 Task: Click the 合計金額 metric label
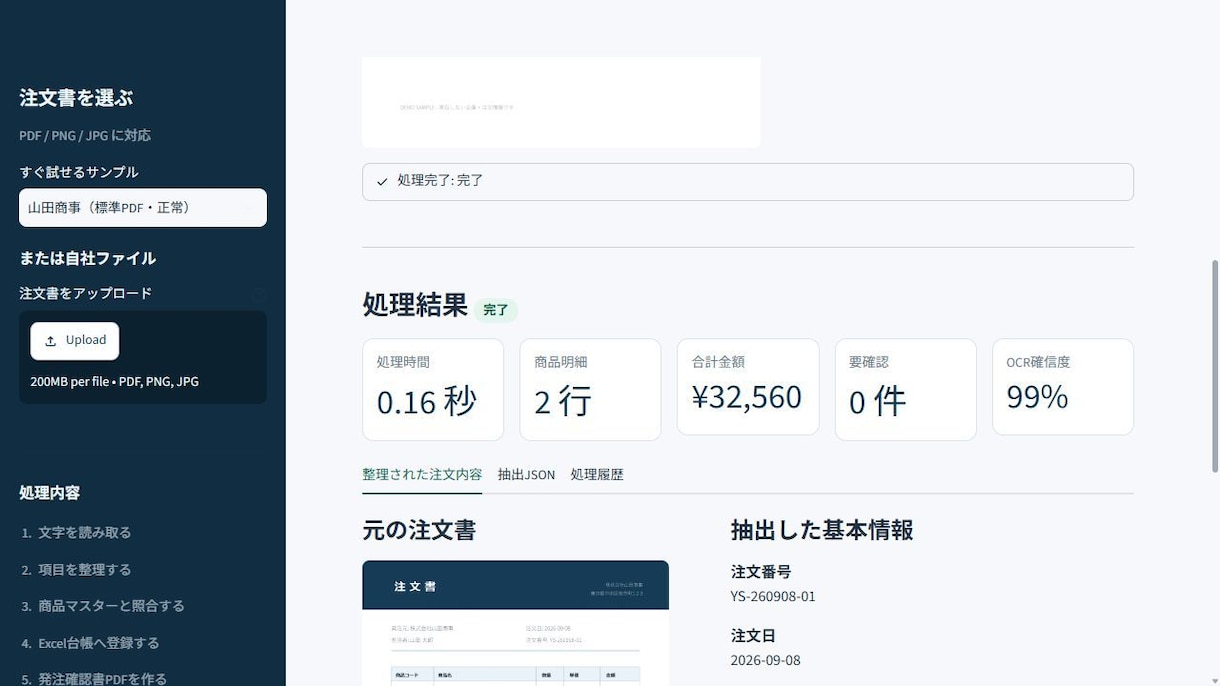point(718,362)
